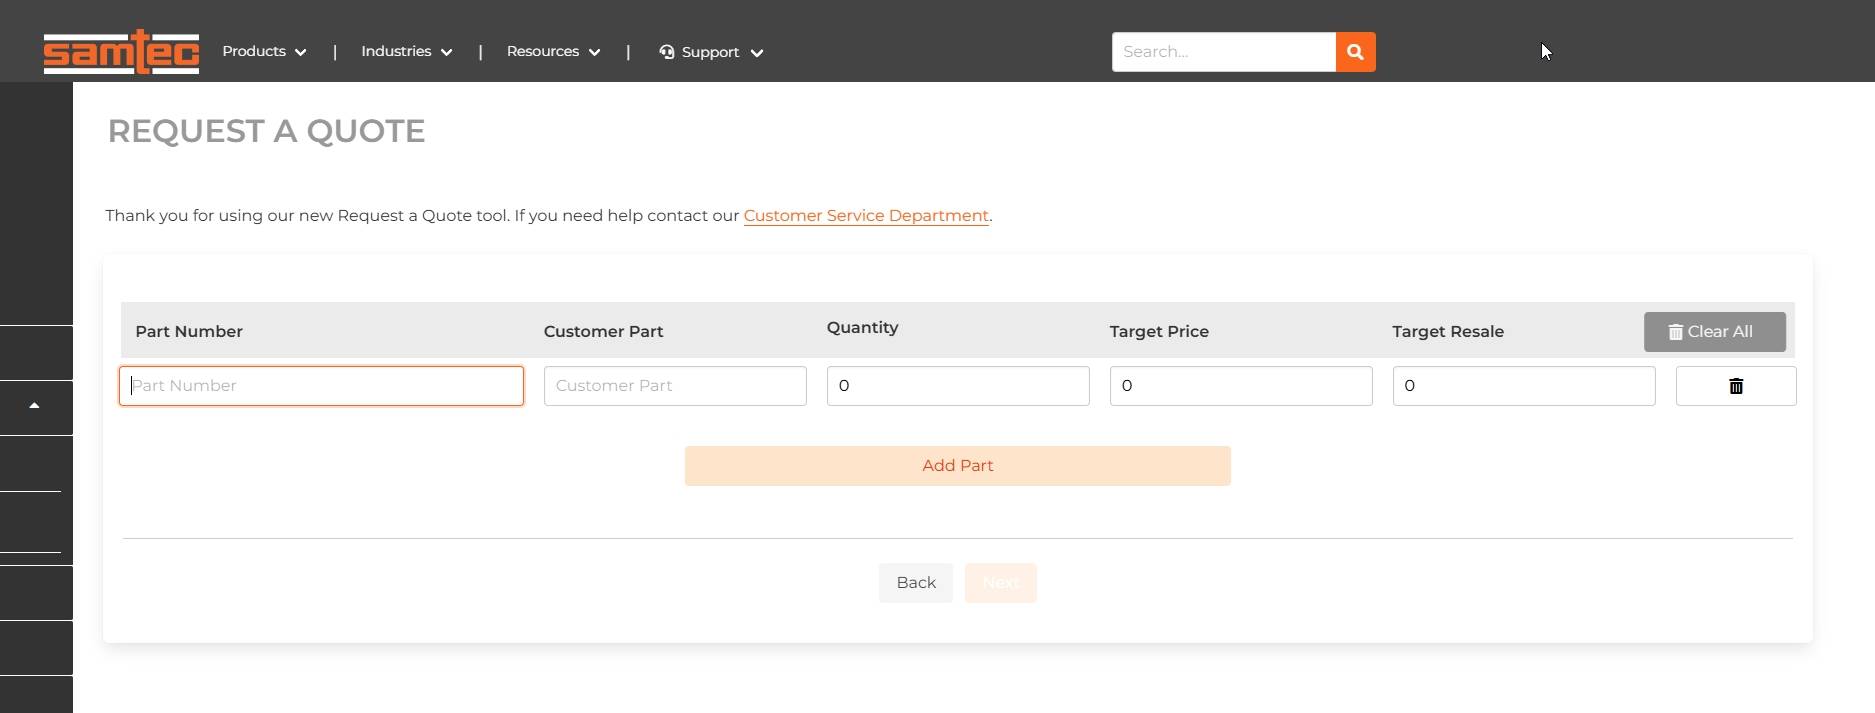Click the up-arrow icon in left sidebar

tap(34, 406)
